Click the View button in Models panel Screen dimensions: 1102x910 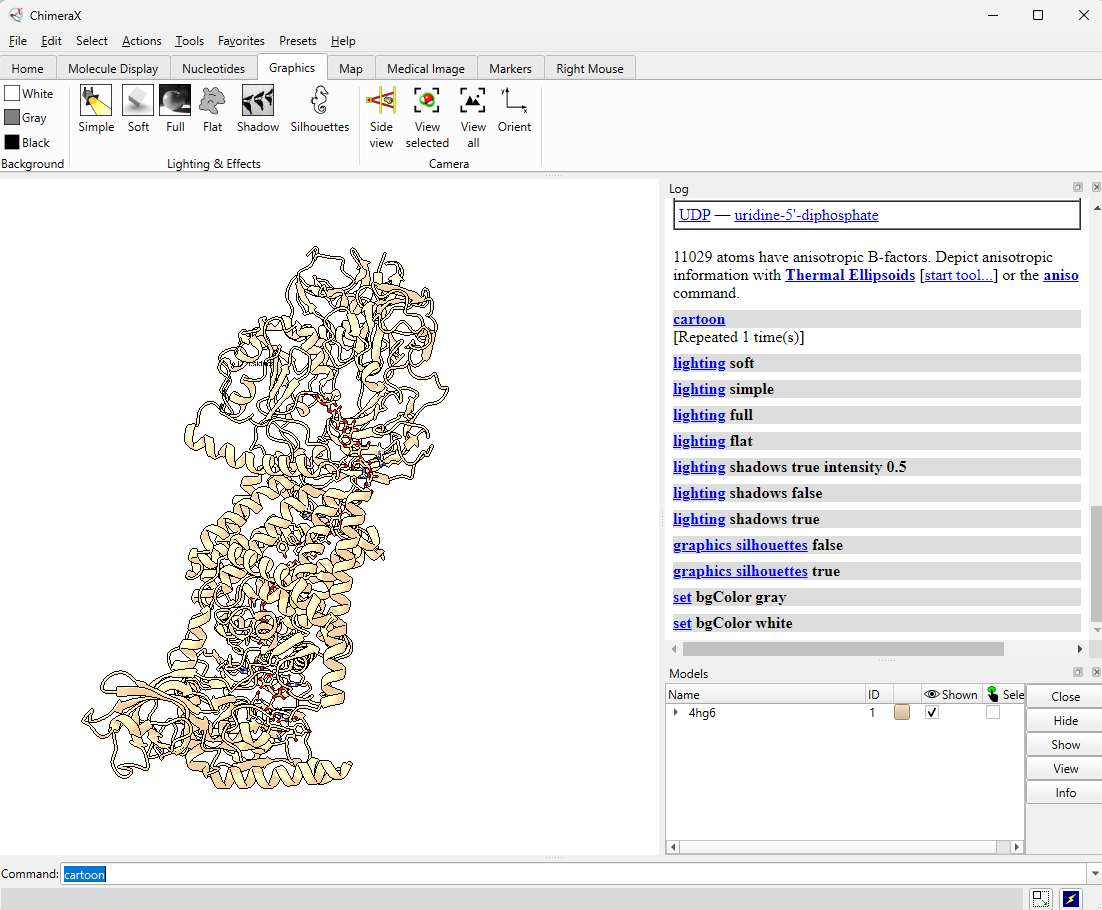[x=1065, y=768]
